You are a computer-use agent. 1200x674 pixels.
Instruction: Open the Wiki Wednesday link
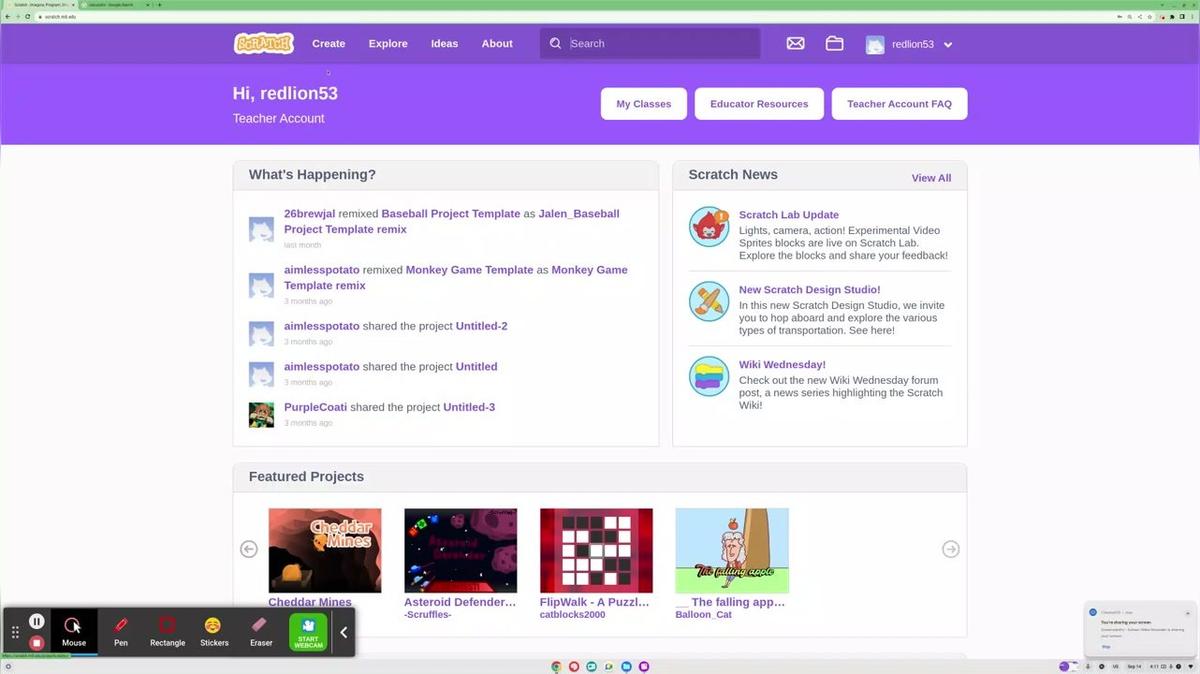(782, 365)
